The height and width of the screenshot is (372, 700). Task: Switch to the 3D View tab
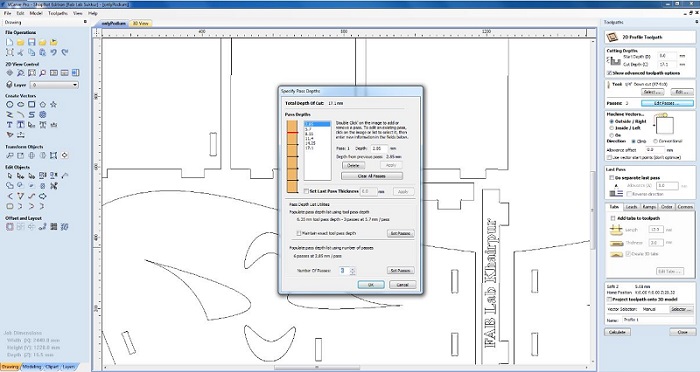[x=140, y=23]
